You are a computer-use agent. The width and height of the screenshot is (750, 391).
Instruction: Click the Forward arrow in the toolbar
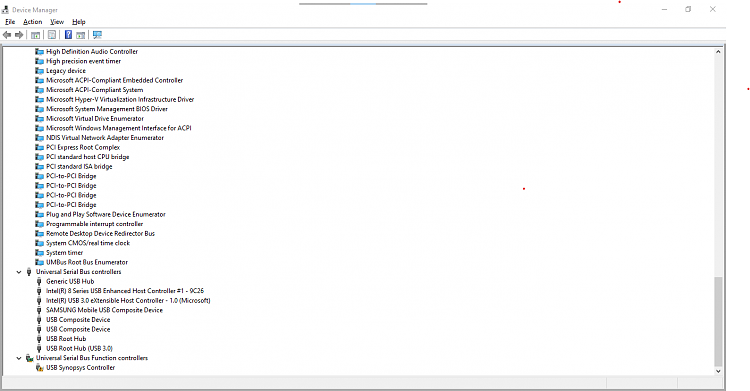click(x=19, y=34)
